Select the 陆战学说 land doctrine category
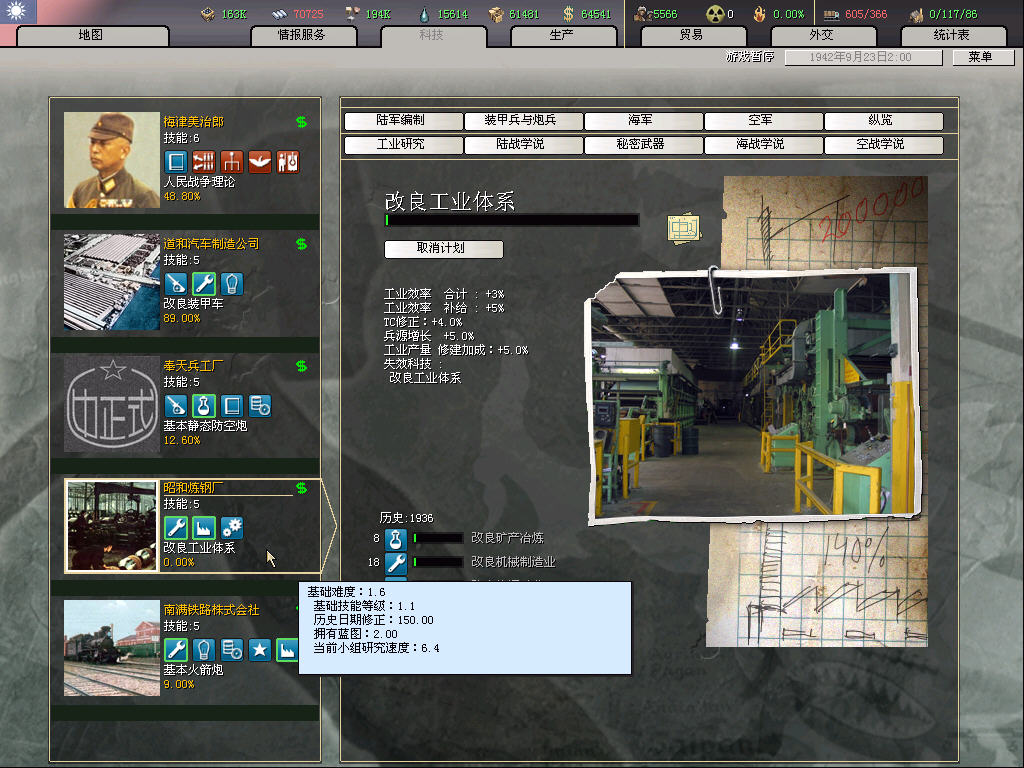The width and height of the screenshot is (1024, 768). 523,145
